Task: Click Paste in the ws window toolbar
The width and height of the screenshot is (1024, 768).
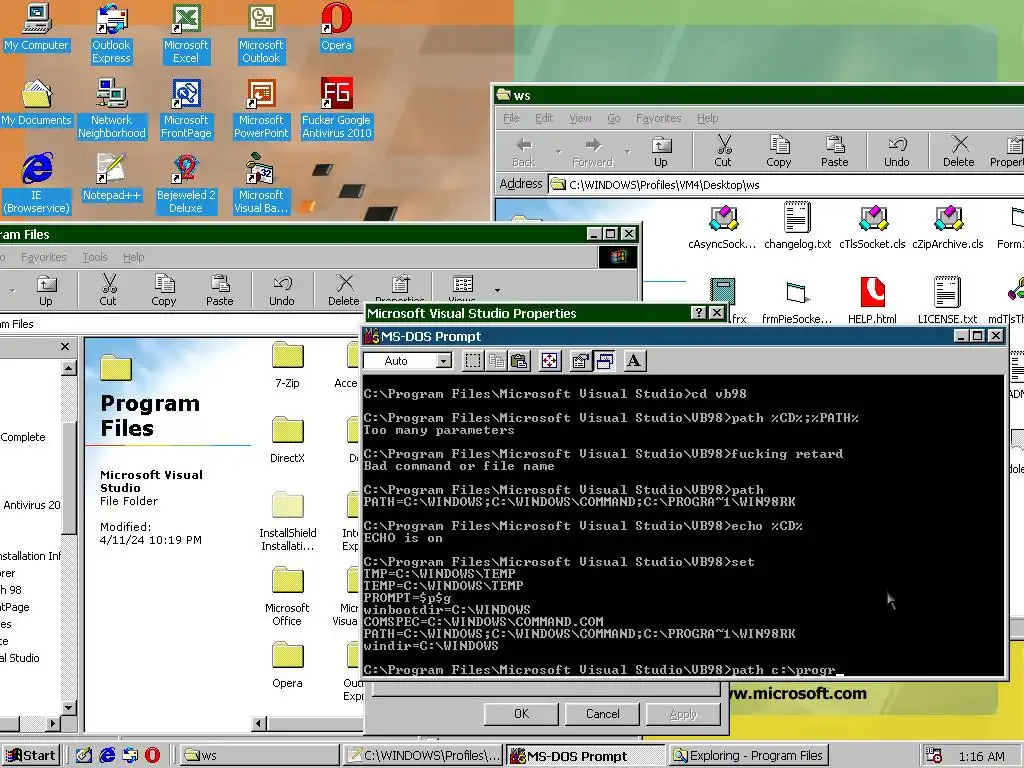Action: pyautogui.click(x=835, y=151)
